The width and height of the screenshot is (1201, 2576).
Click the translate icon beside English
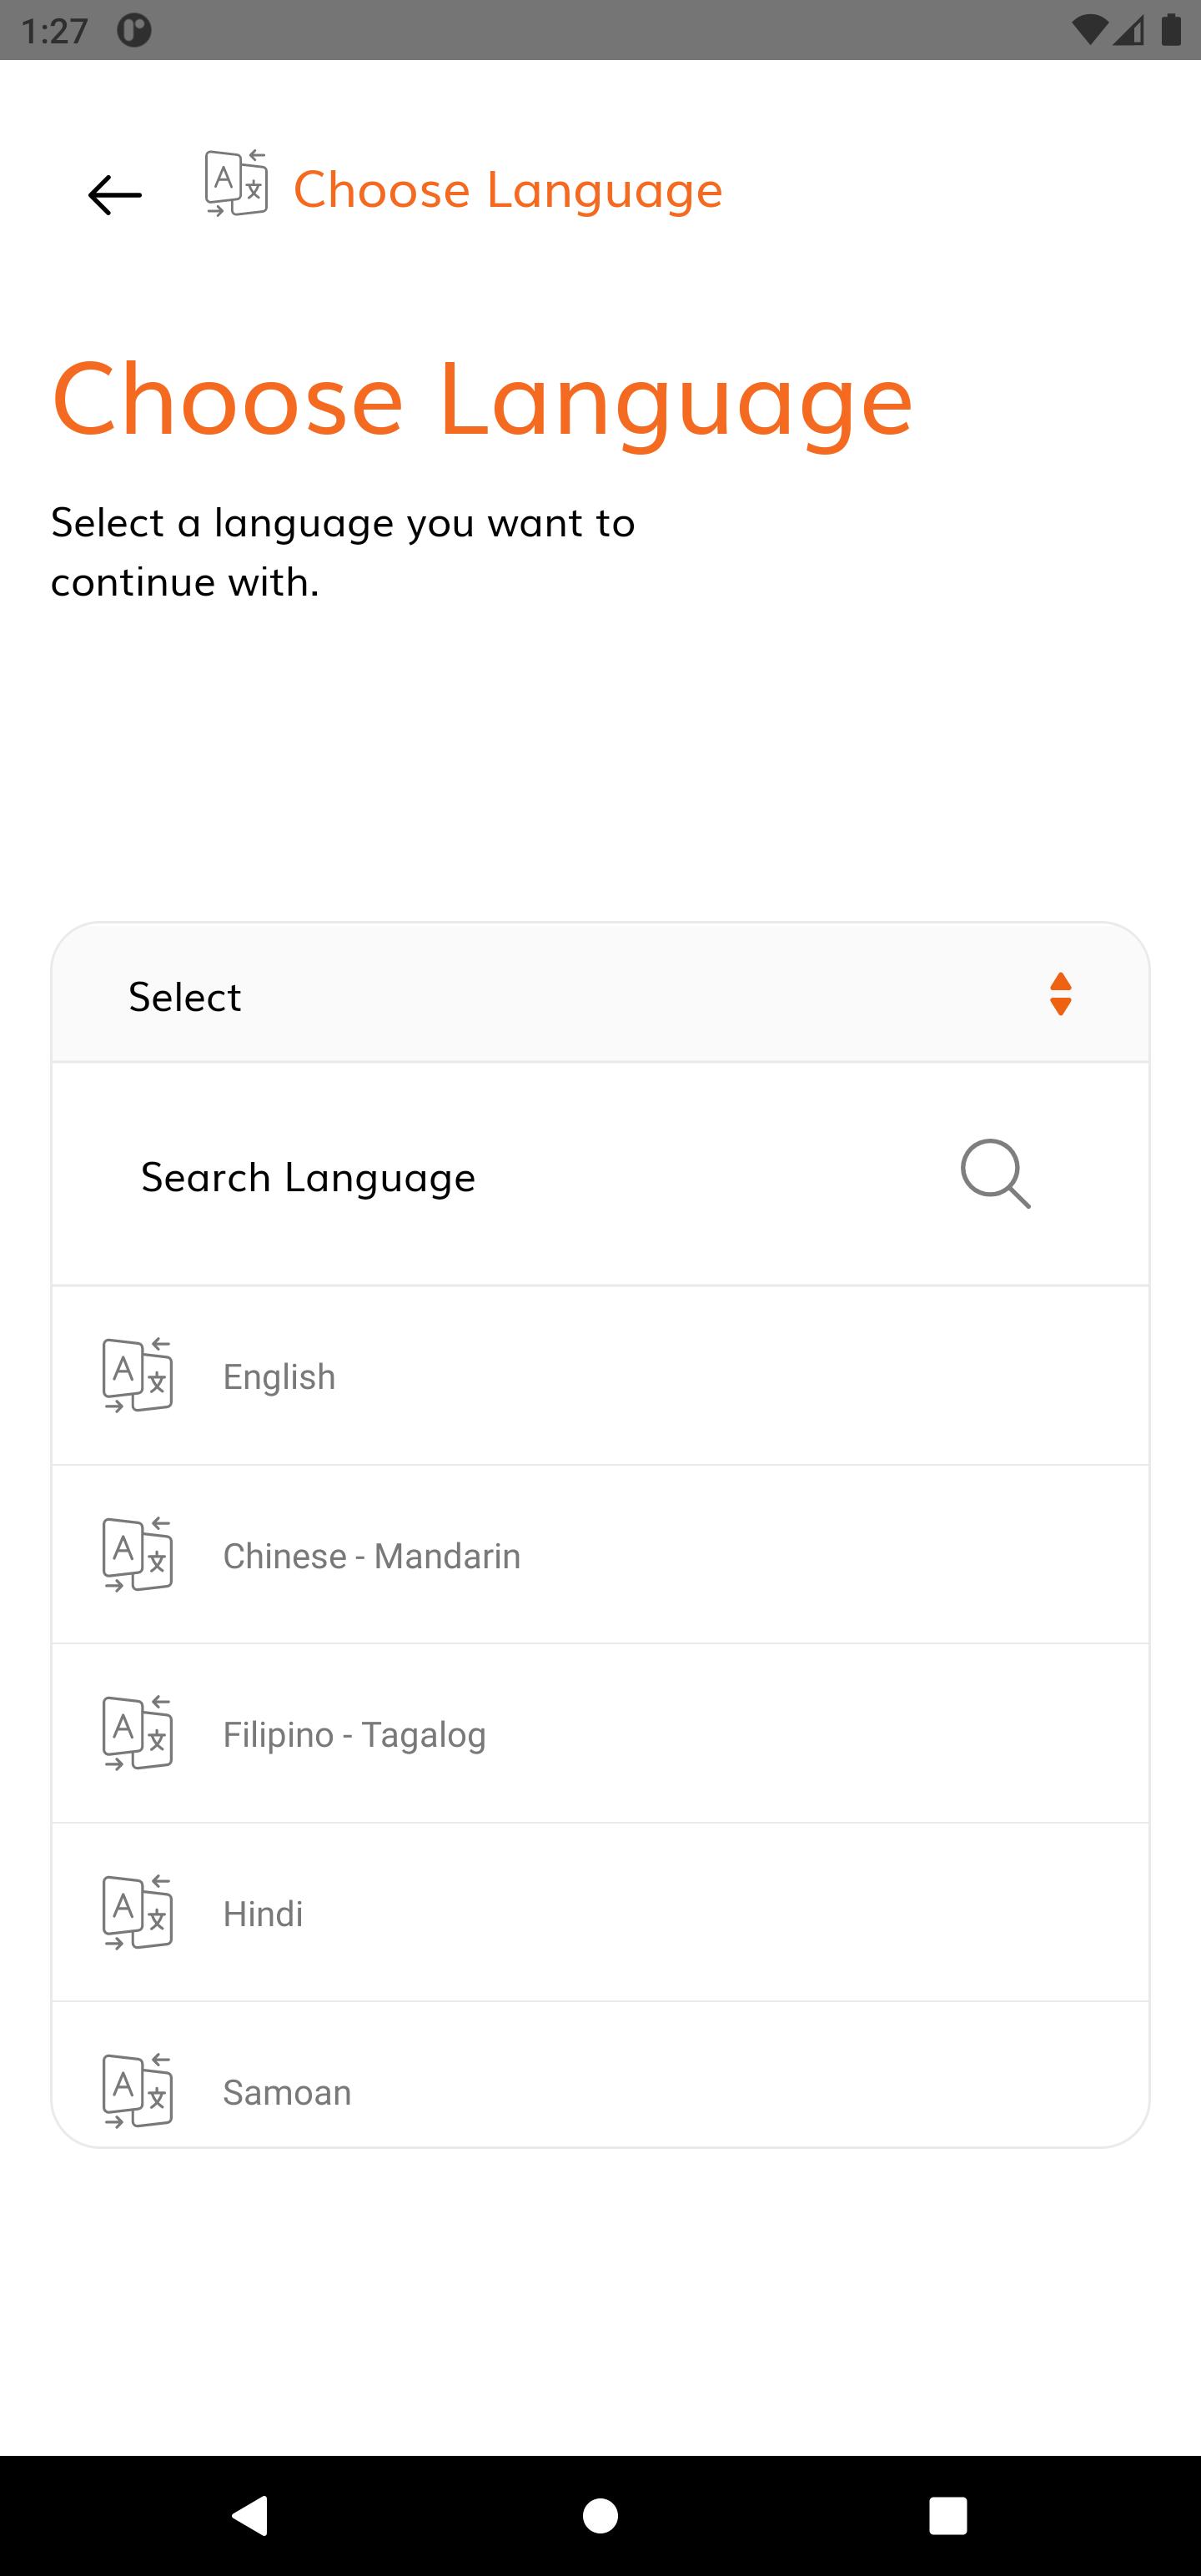pyautogui.click(x=138, y=1375)
